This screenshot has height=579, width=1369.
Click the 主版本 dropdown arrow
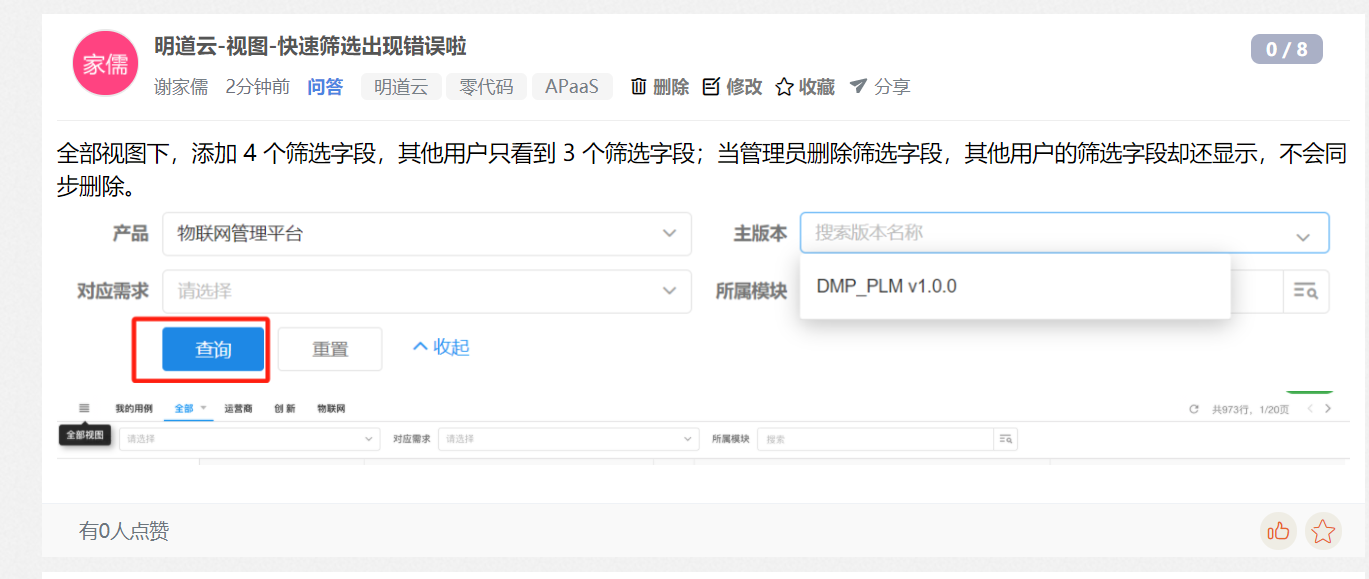point(1303,236)
